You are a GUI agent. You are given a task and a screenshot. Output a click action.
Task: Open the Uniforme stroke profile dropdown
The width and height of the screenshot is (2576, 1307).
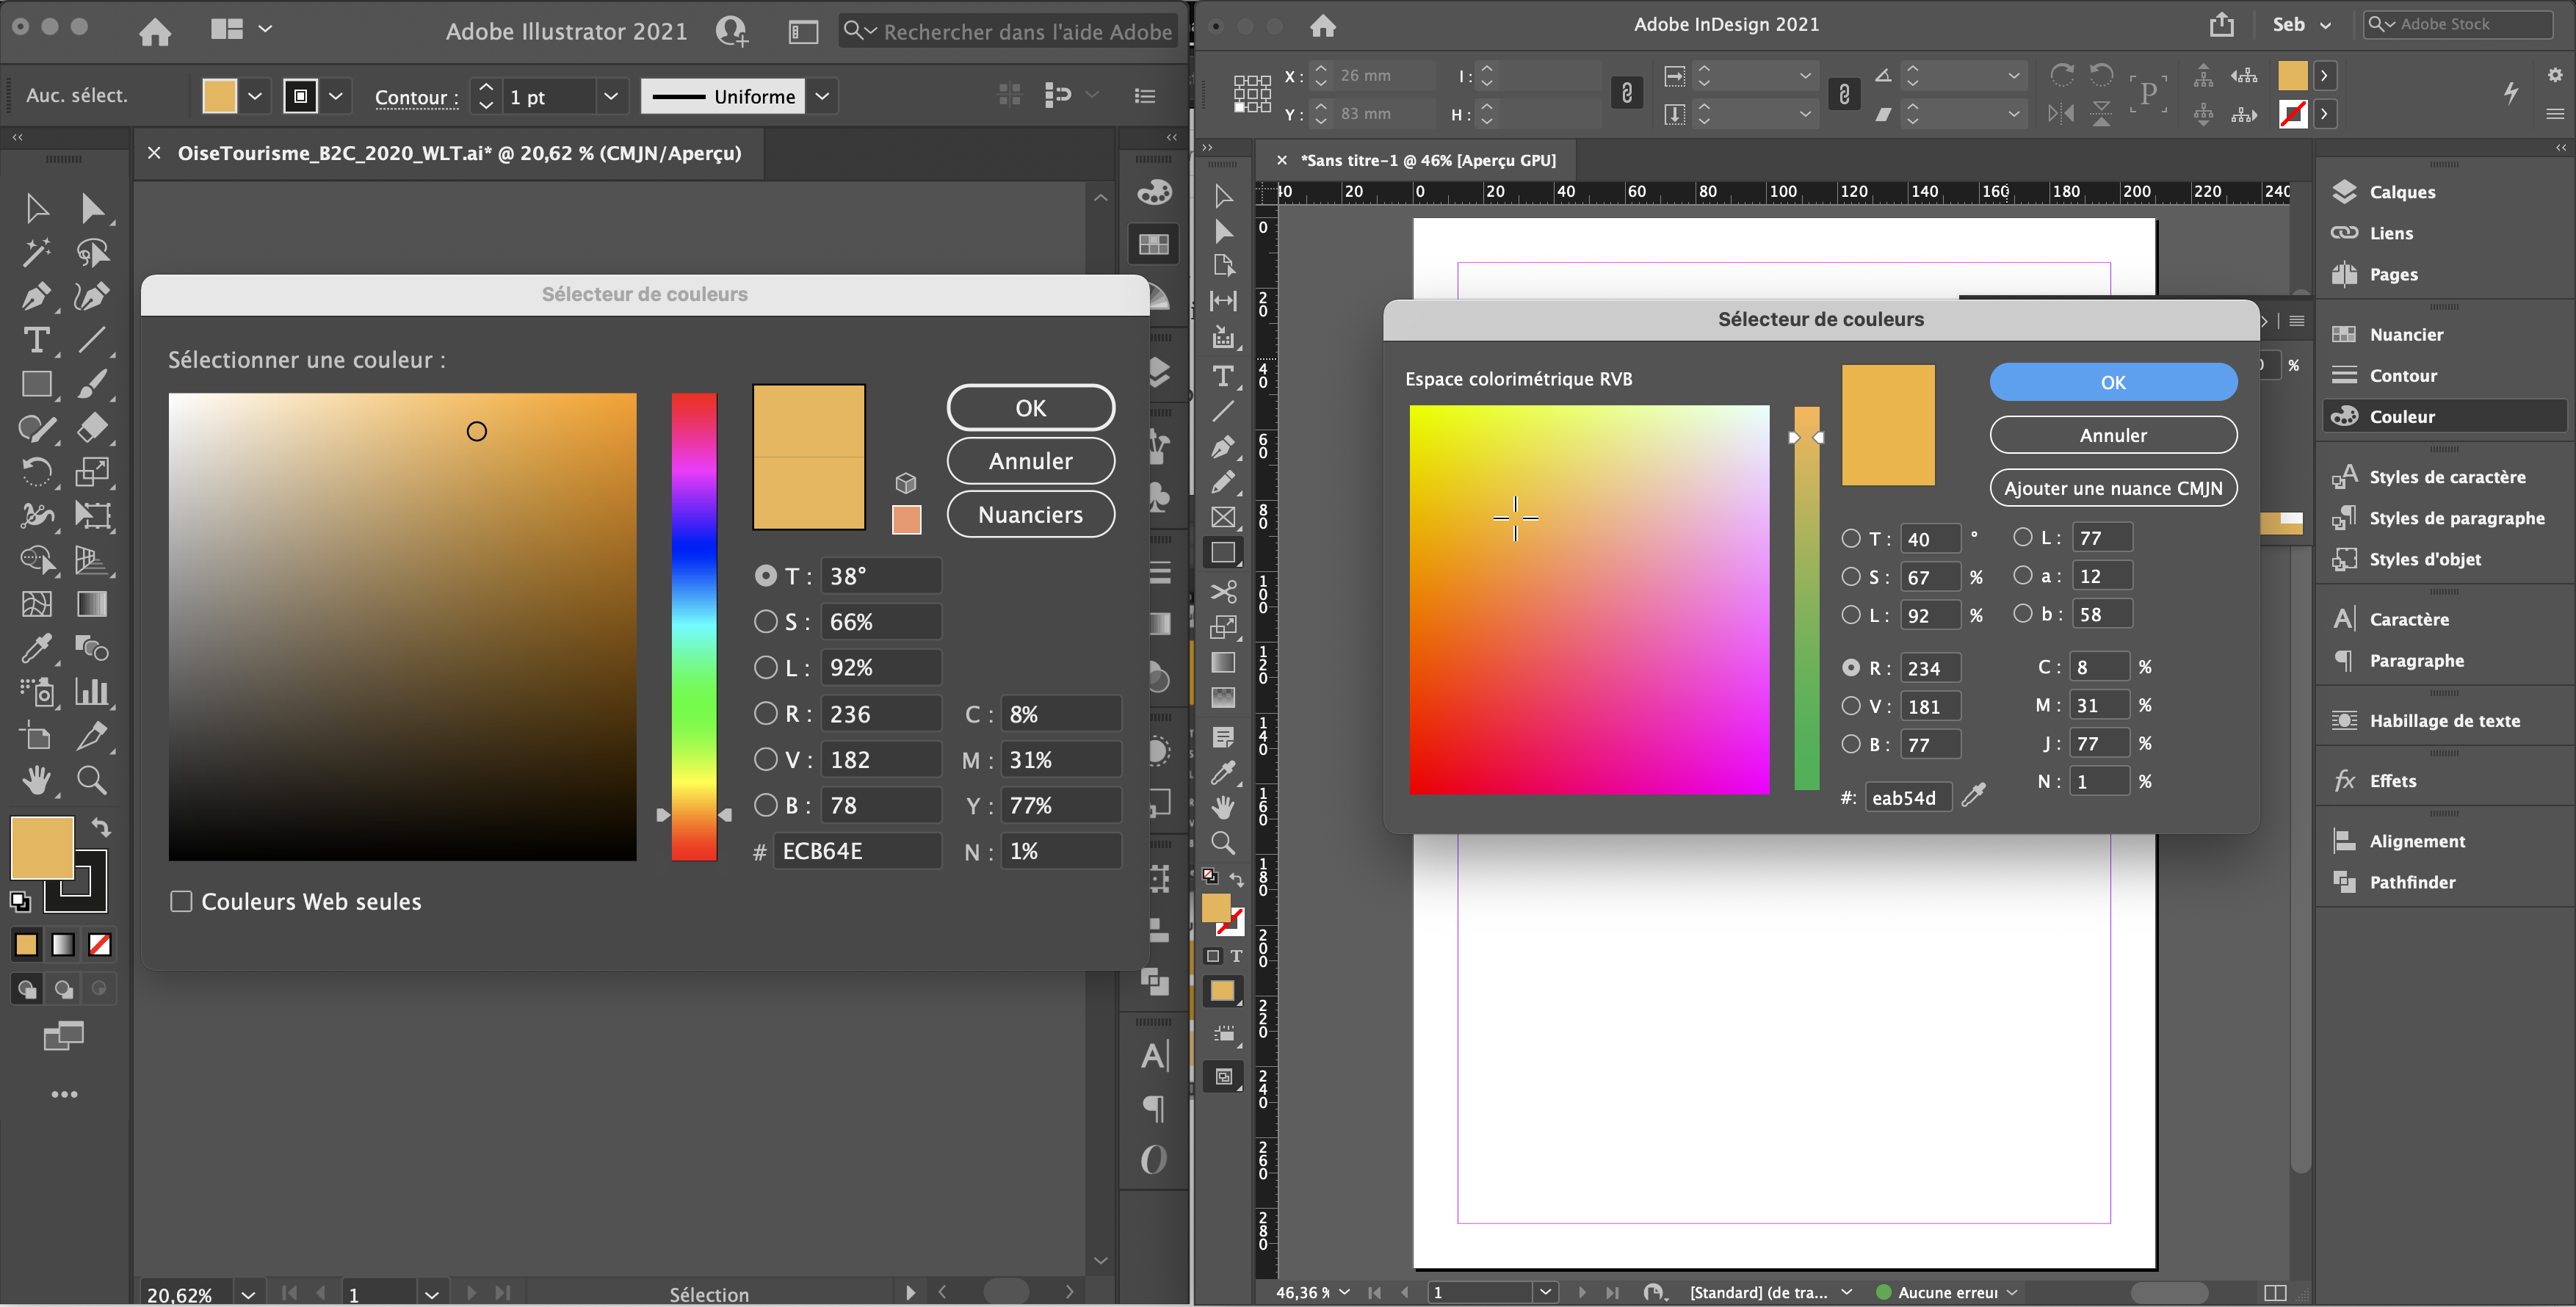click(x=822, y=96)
